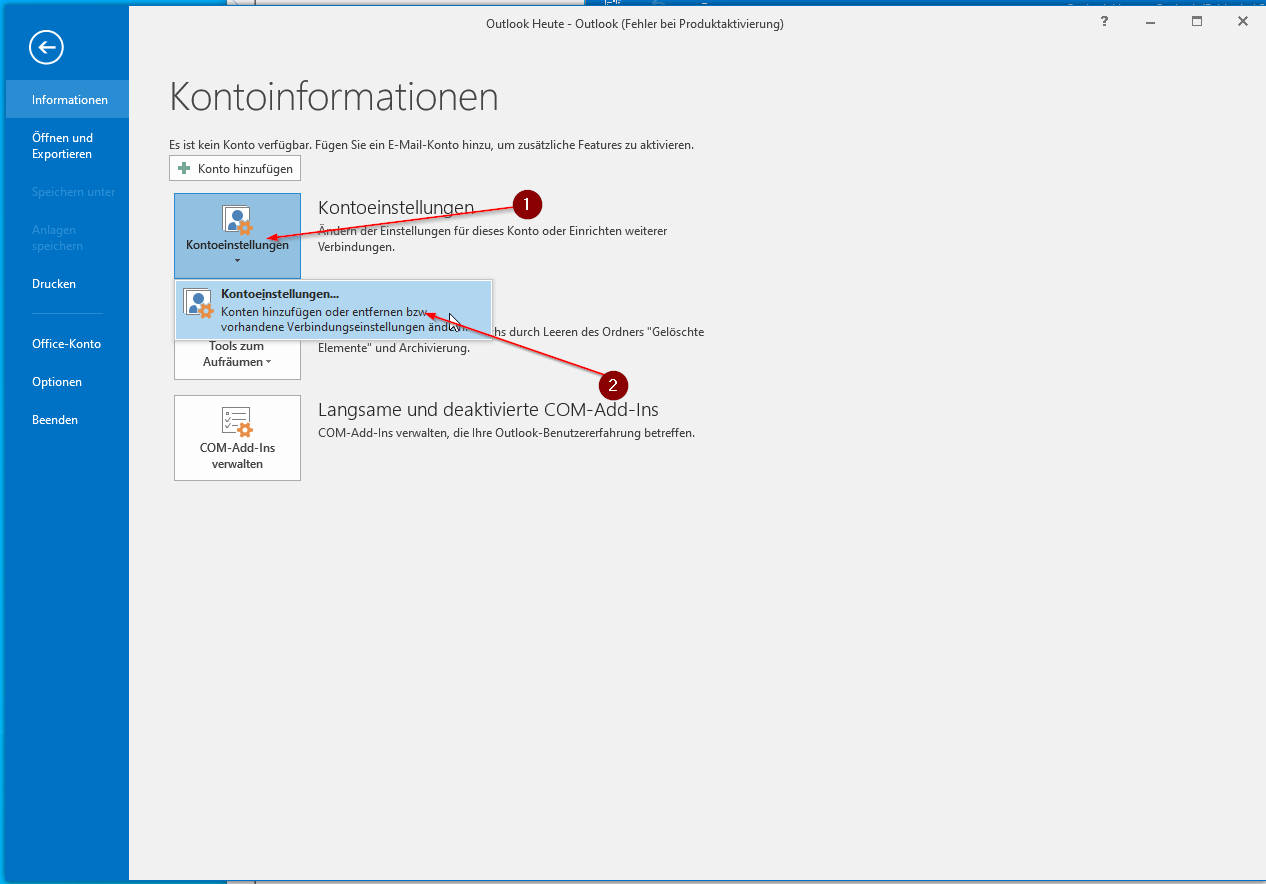The width and height of the screenshot is (1266, 884).
Task: Click the COM-Add-Ins verwalten checklist icon
Action: (237, 421)
